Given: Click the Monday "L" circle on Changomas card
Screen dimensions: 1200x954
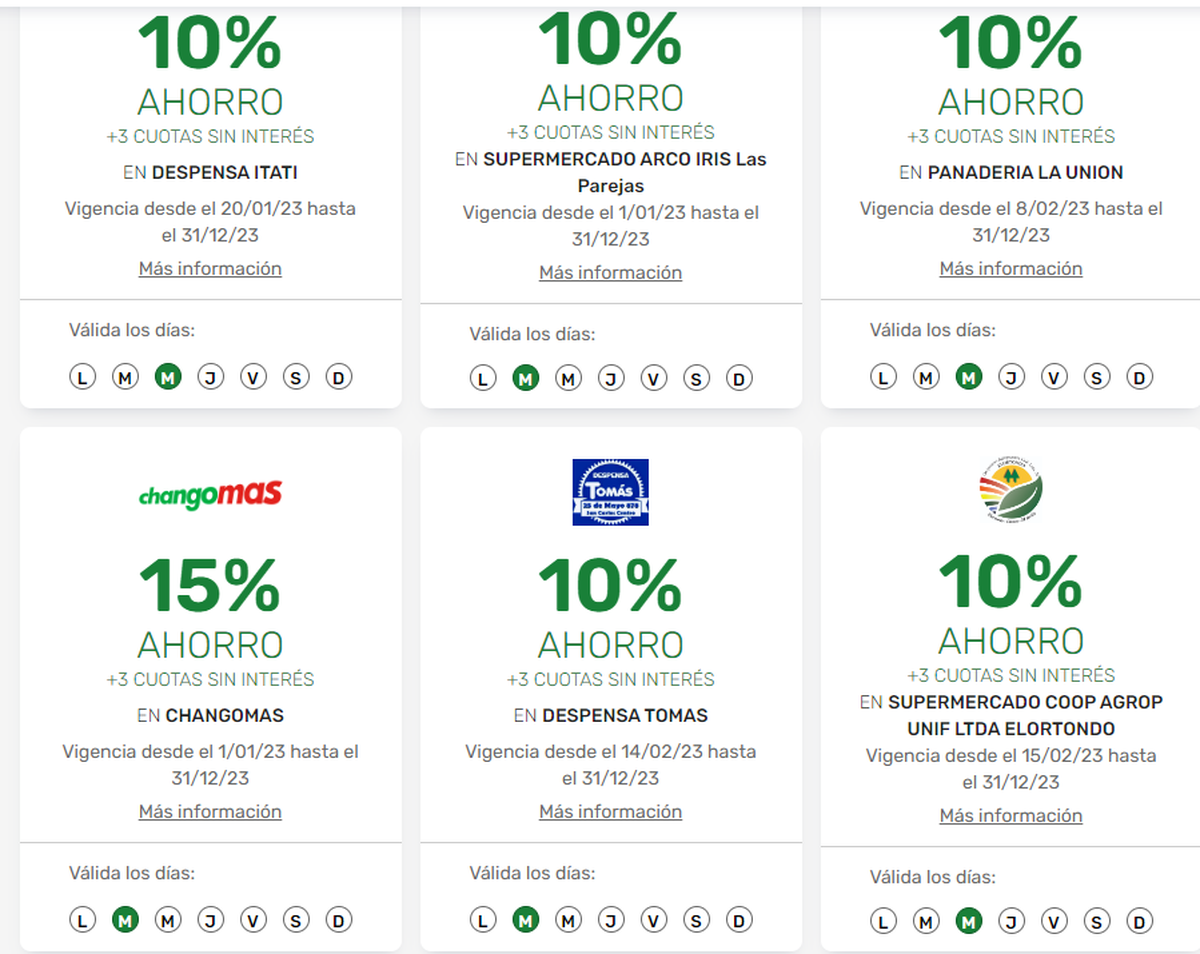Looking at the screenshot, I should pos(82,919).
